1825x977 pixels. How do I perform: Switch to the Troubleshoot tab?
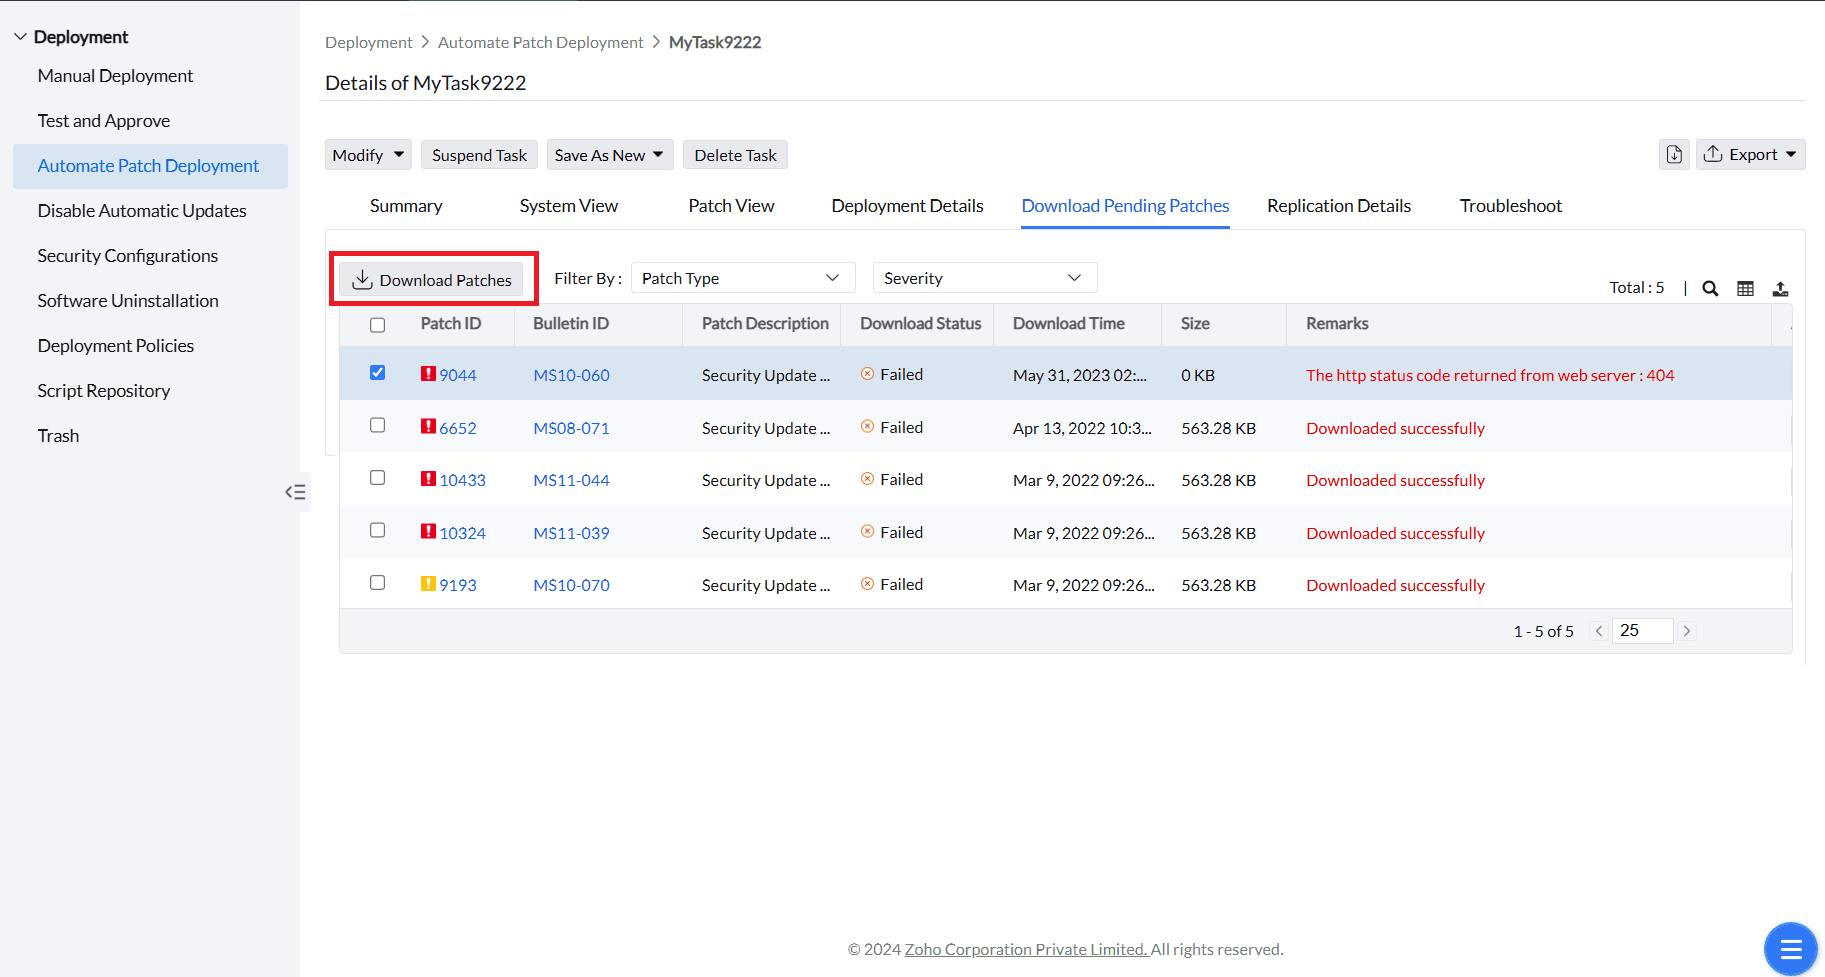point(1510,205)
